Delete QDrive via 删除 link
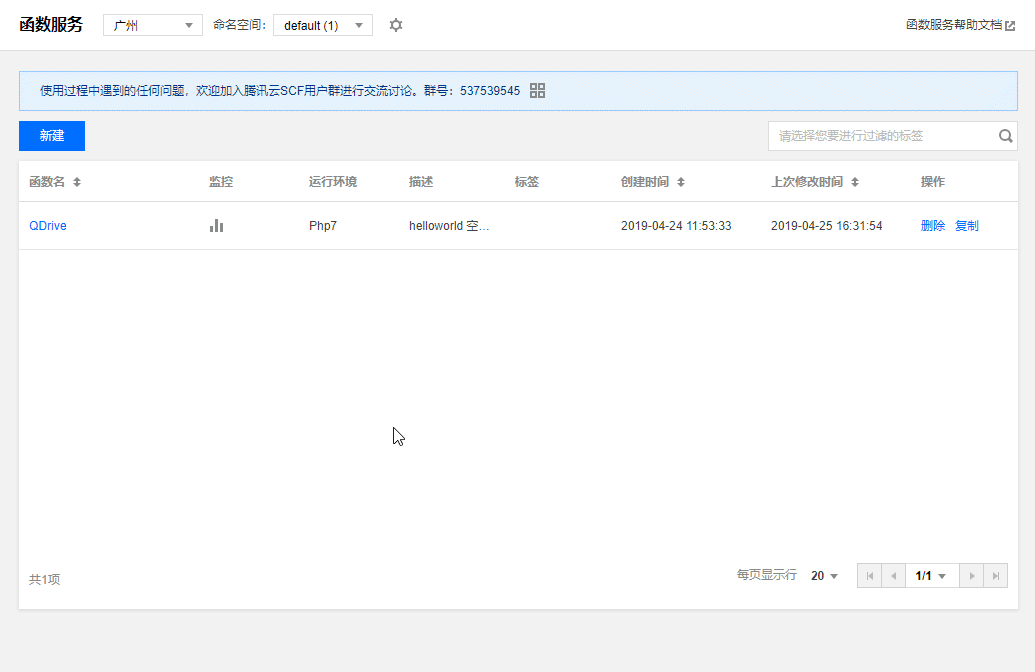Screen dimensions: 1035x672 [932, 226]
